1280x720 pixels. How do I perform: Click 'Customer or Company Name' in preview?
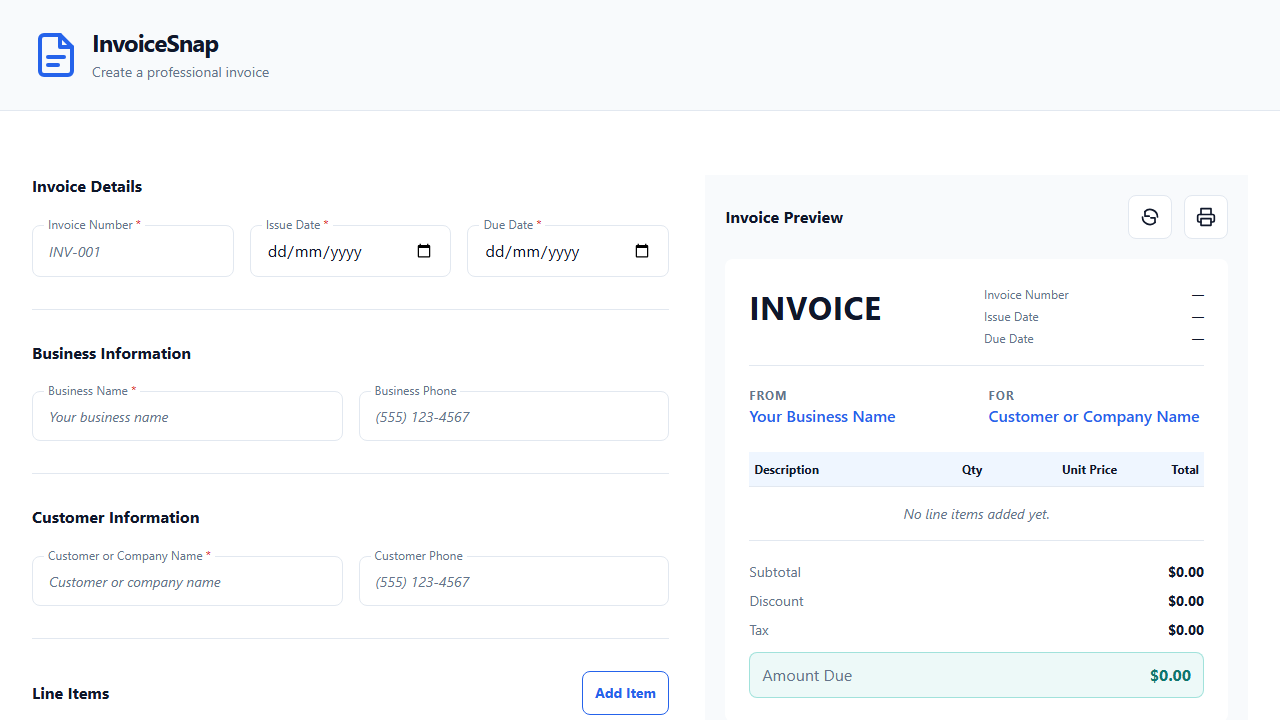(1094, 417)
